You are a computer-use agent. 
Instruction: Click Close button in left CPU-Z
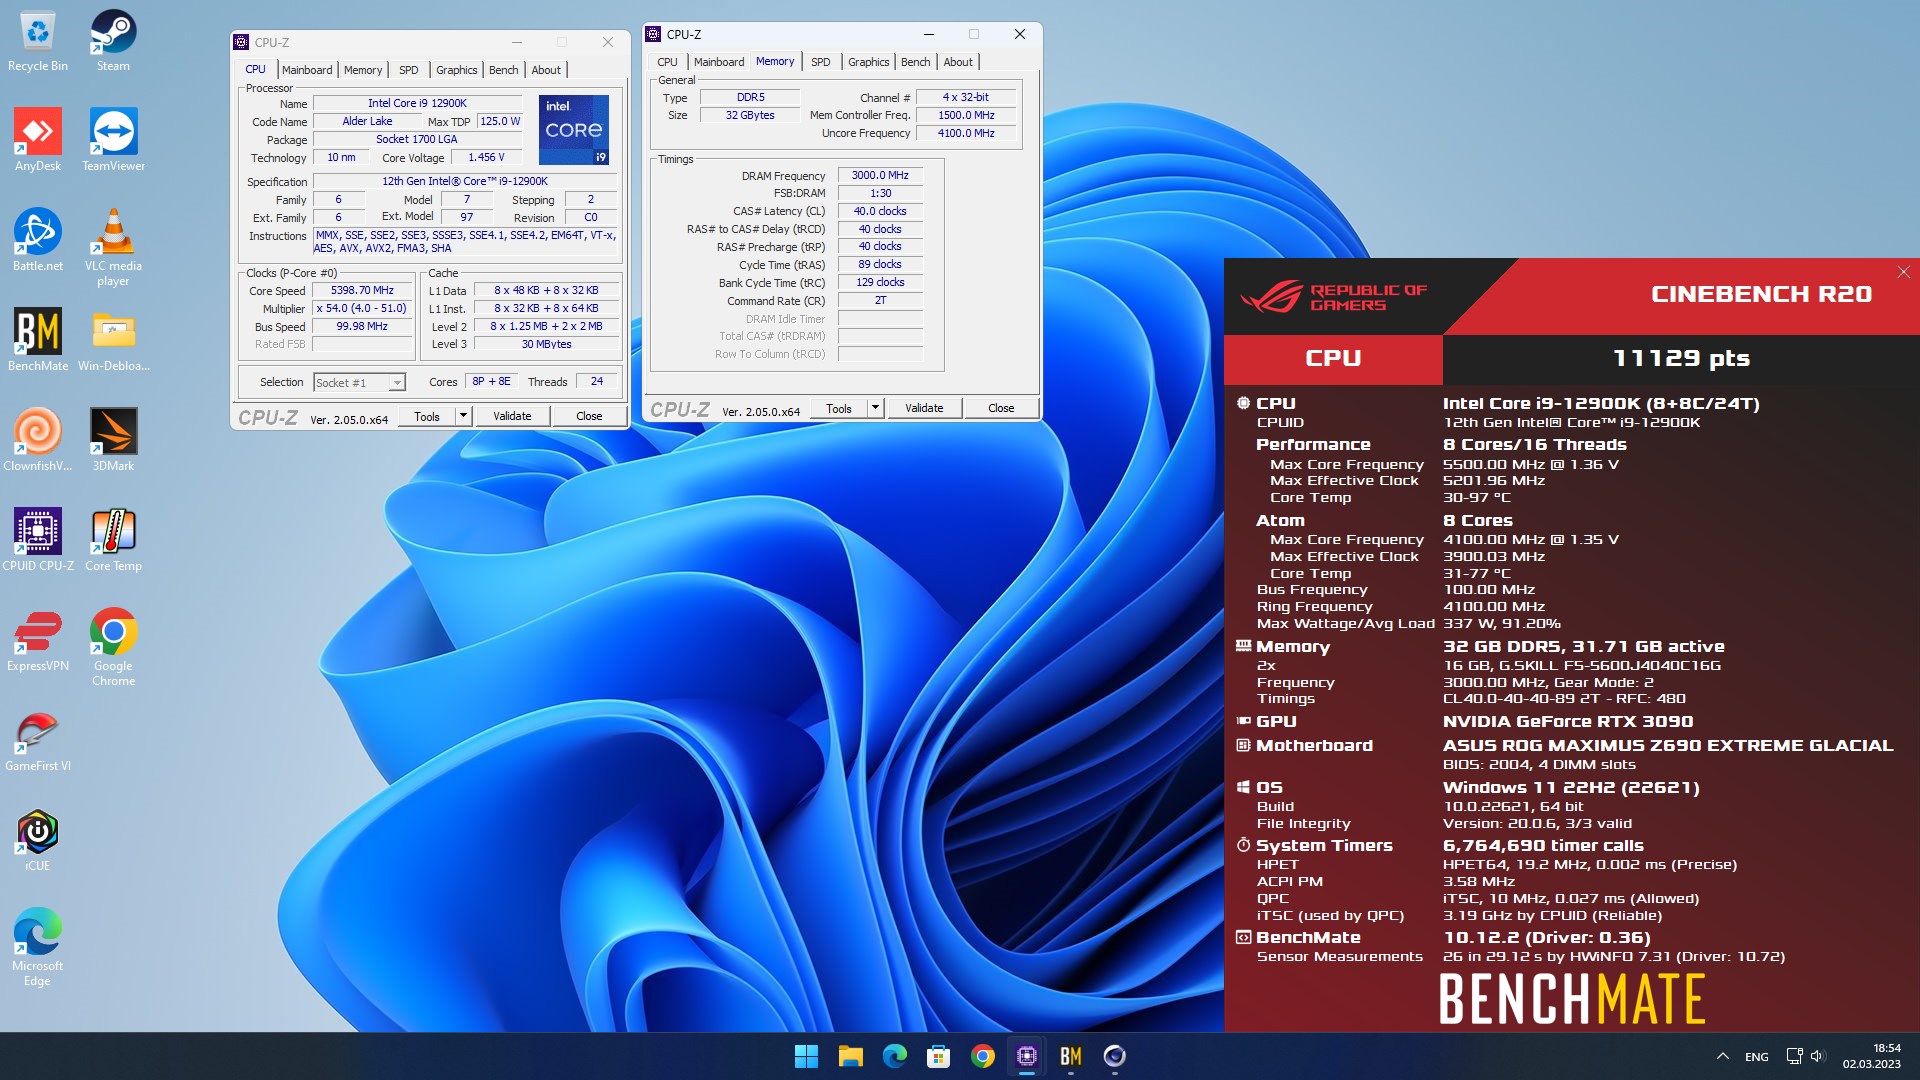589,416
